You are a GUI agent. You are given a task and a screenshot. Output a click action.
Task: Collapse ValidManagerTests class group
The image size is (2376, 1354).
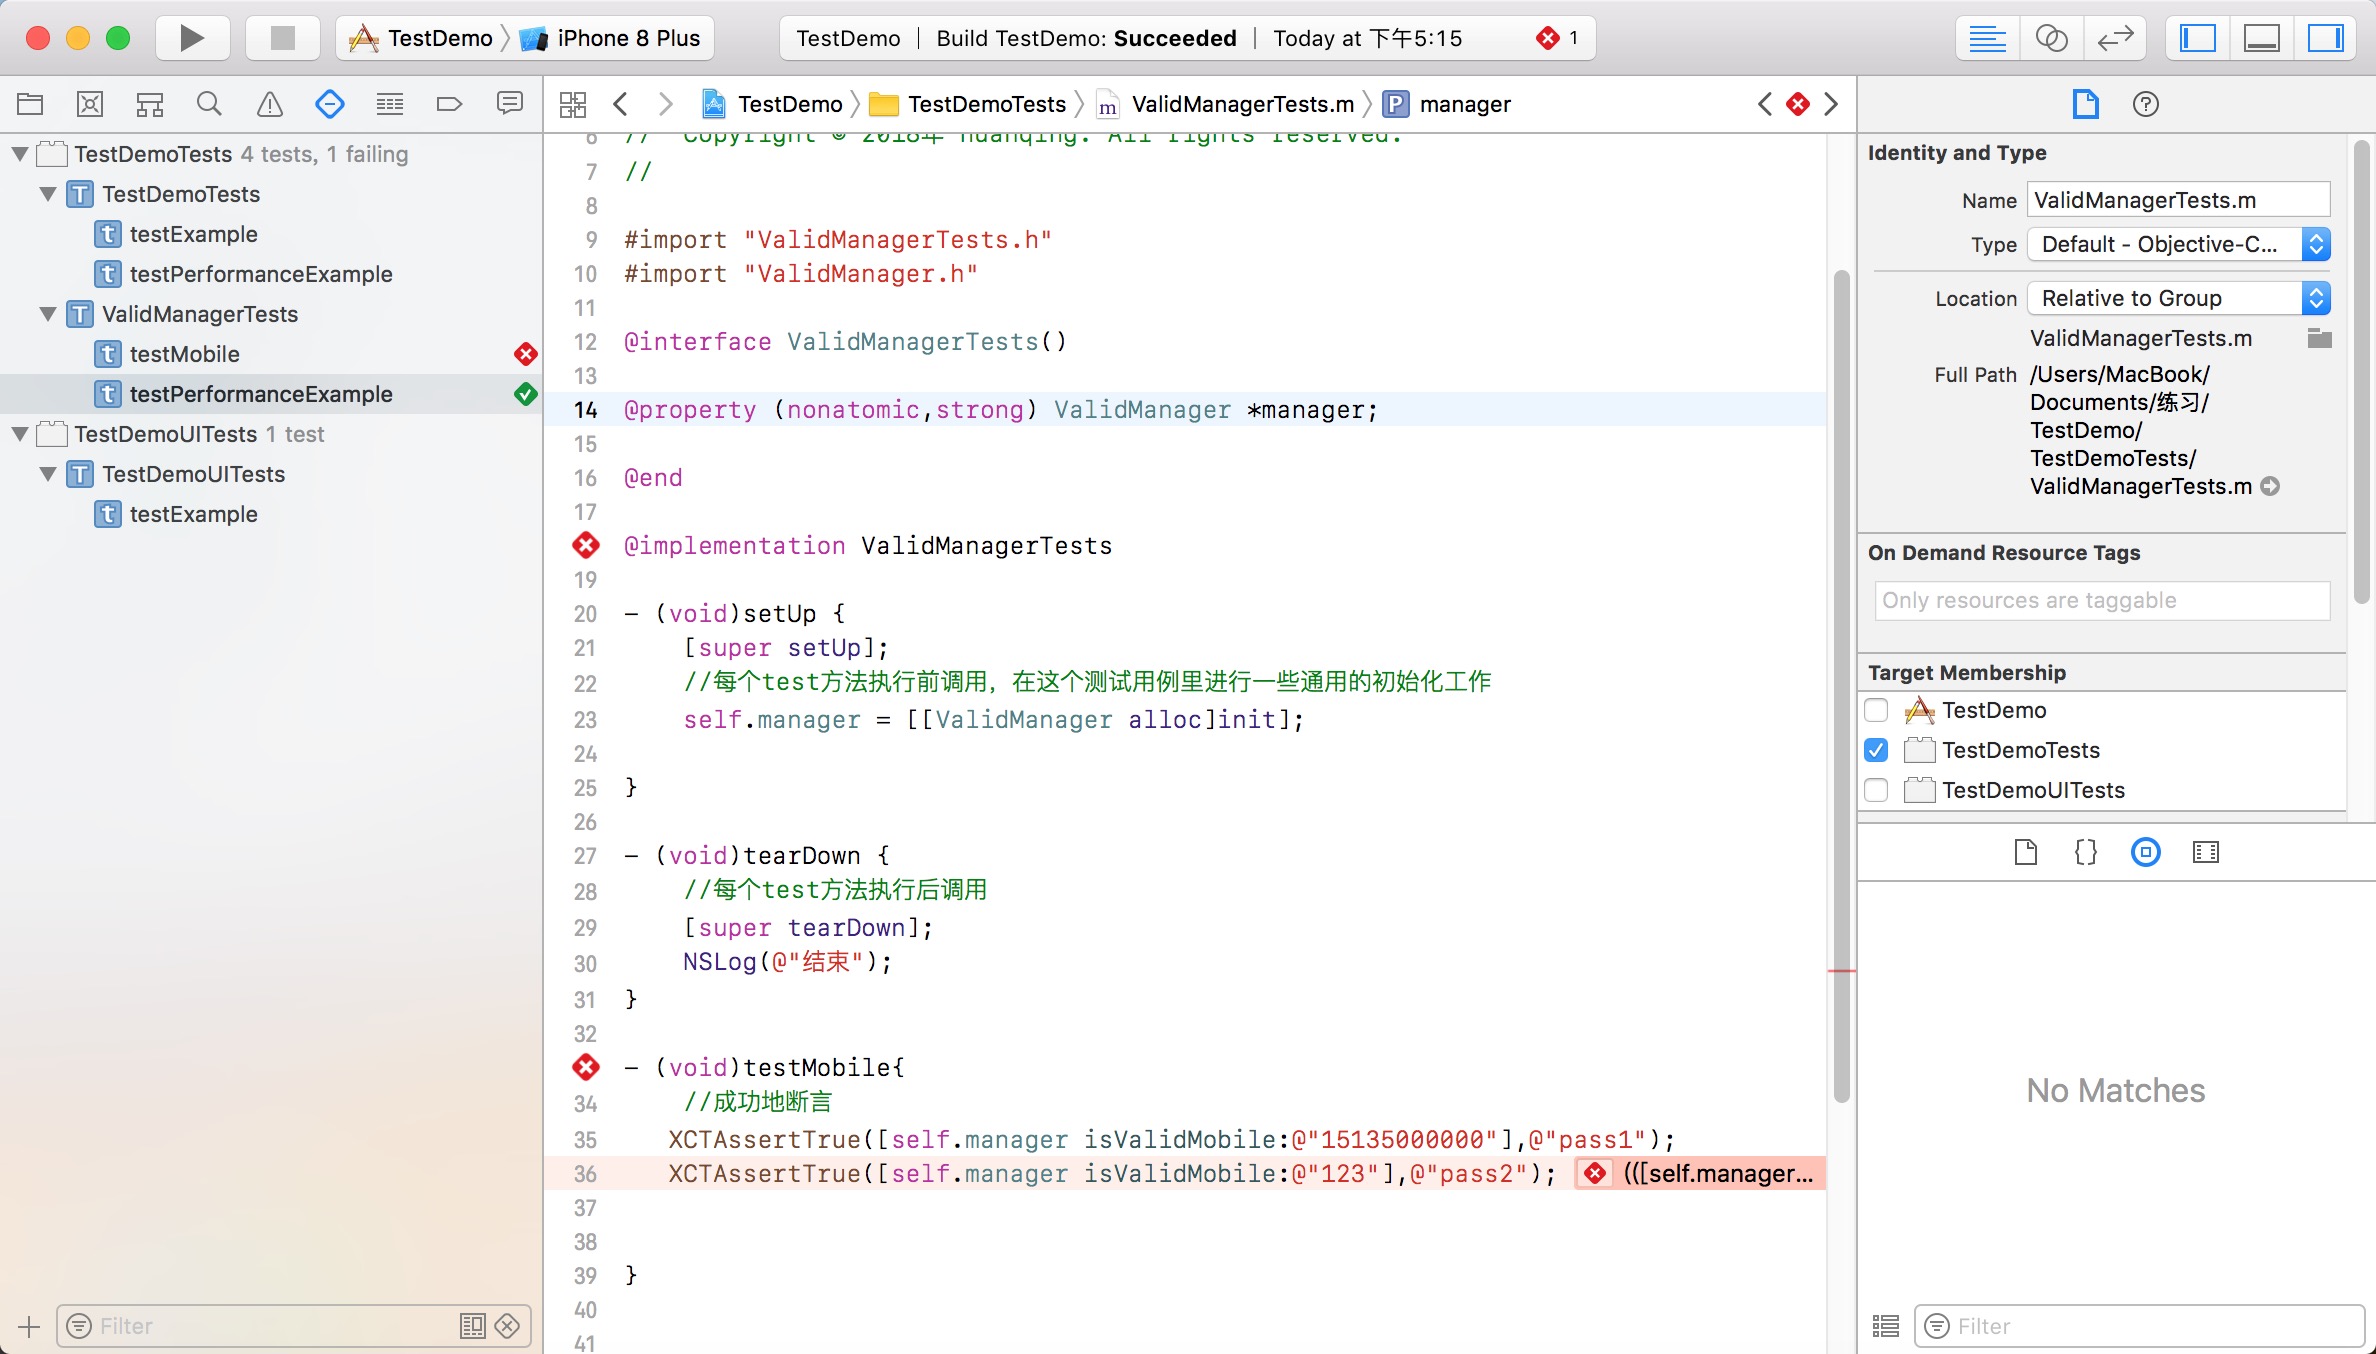pyautogui.click(x=48, y=314)
